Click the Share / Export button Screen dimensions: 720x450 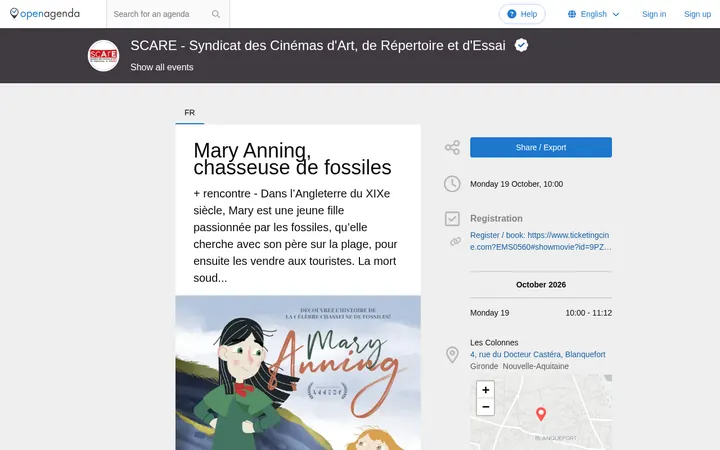pyautogui.click(x=540, y=147)
